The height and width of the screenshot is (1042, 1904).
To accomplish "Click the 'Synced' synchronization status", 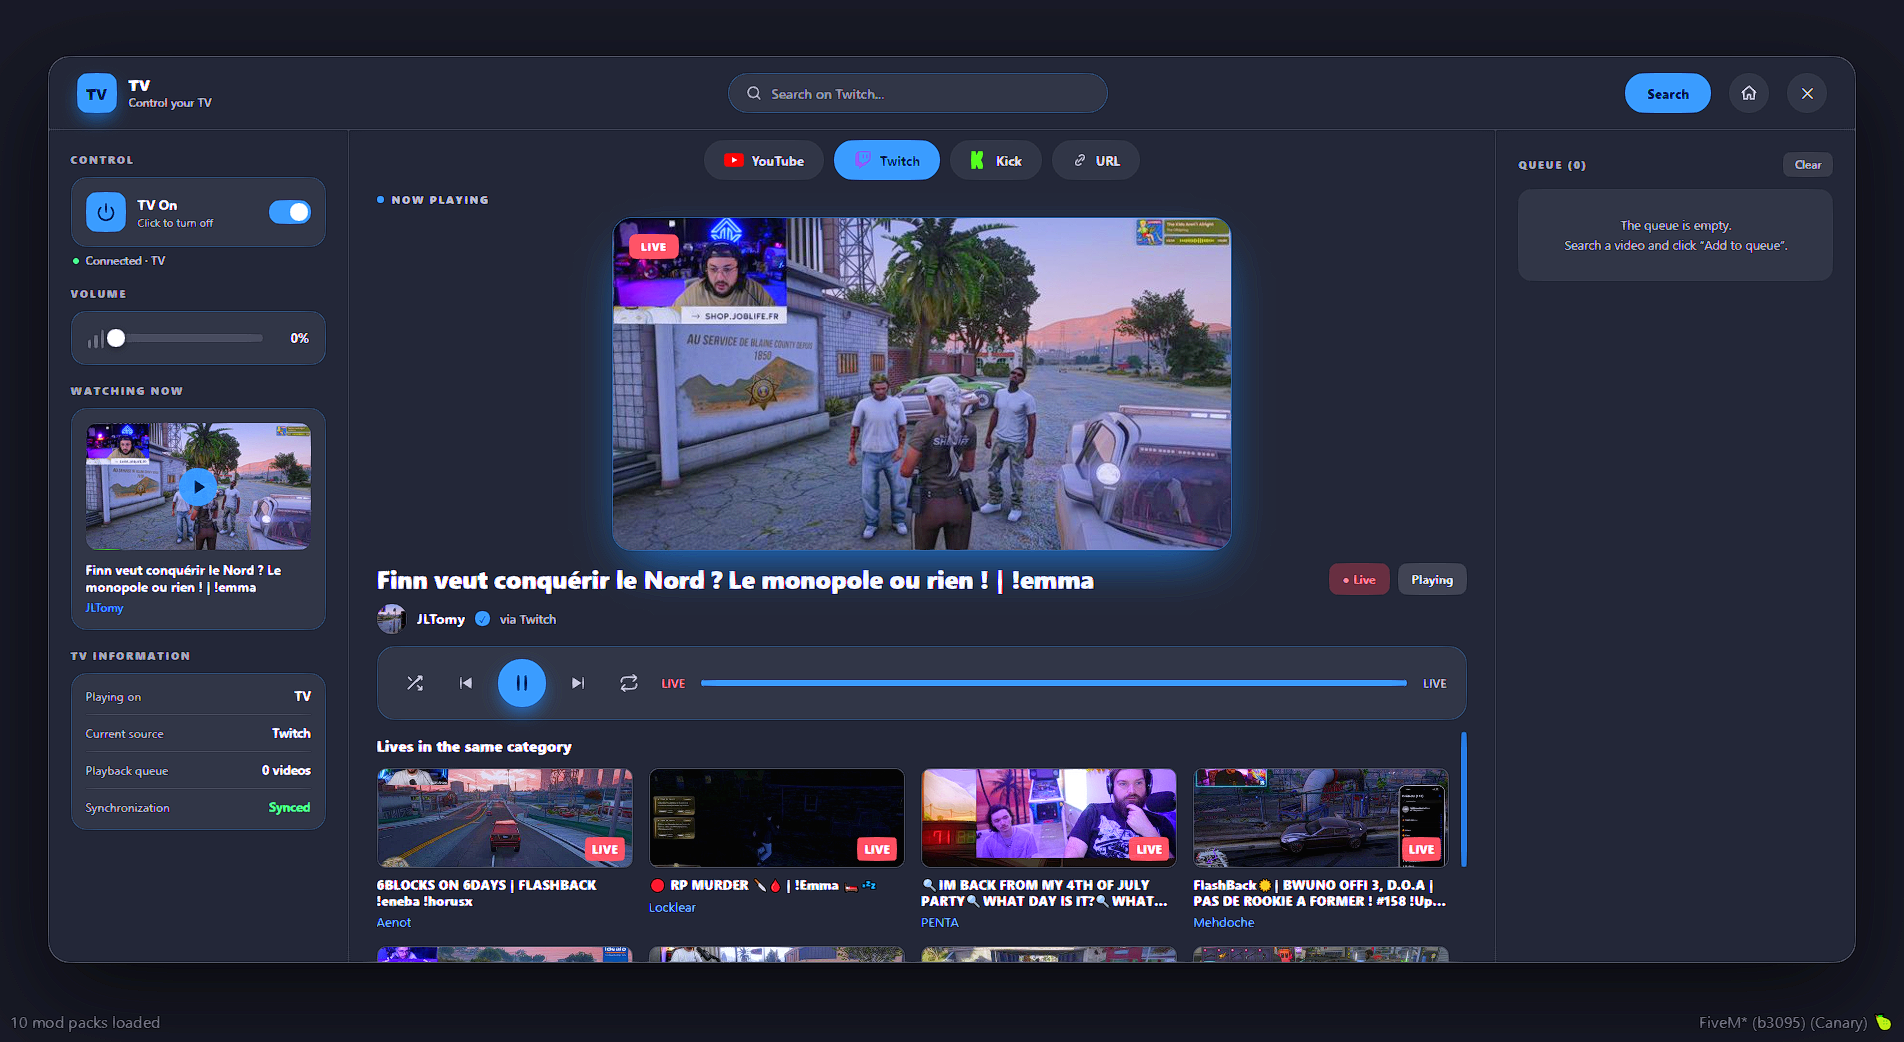I will click(289, 808).
